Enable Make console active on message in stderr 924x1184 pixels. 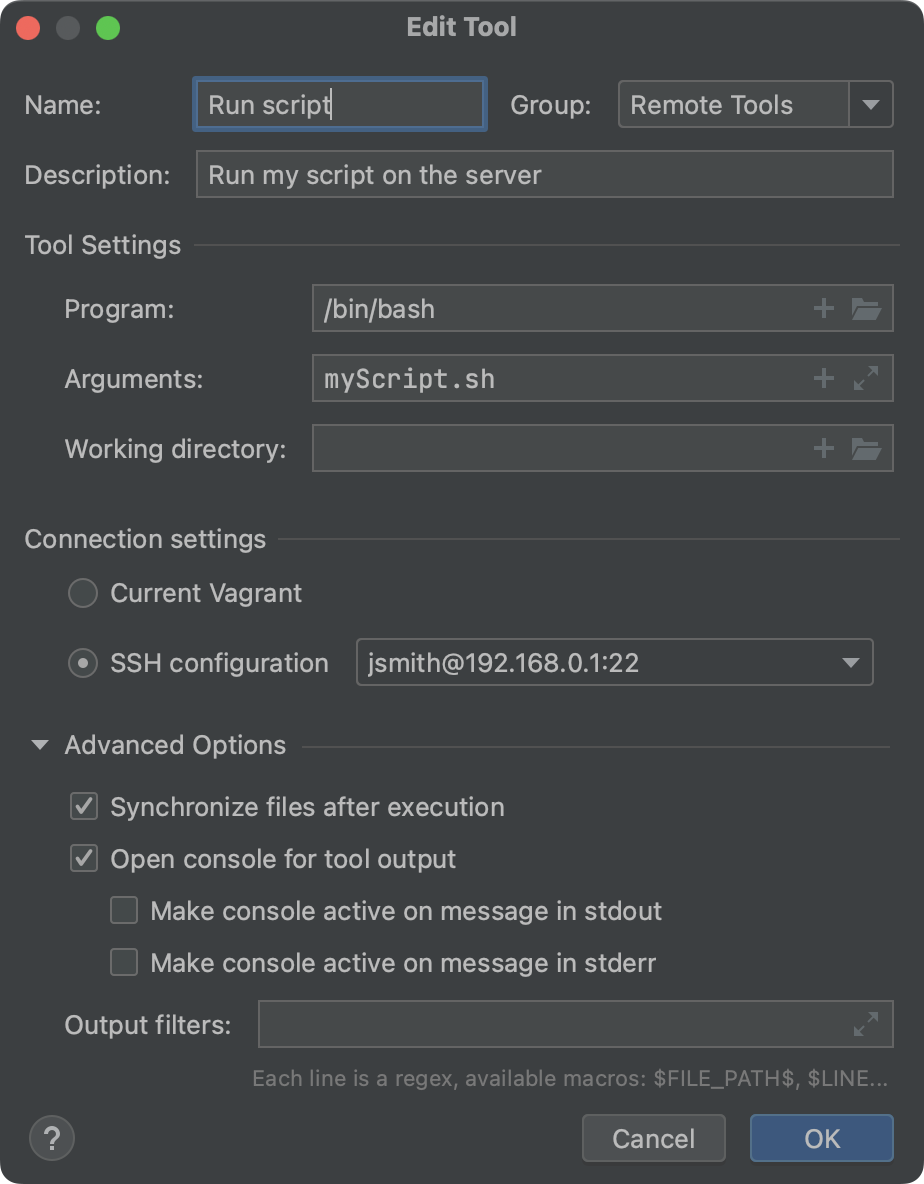123,962
